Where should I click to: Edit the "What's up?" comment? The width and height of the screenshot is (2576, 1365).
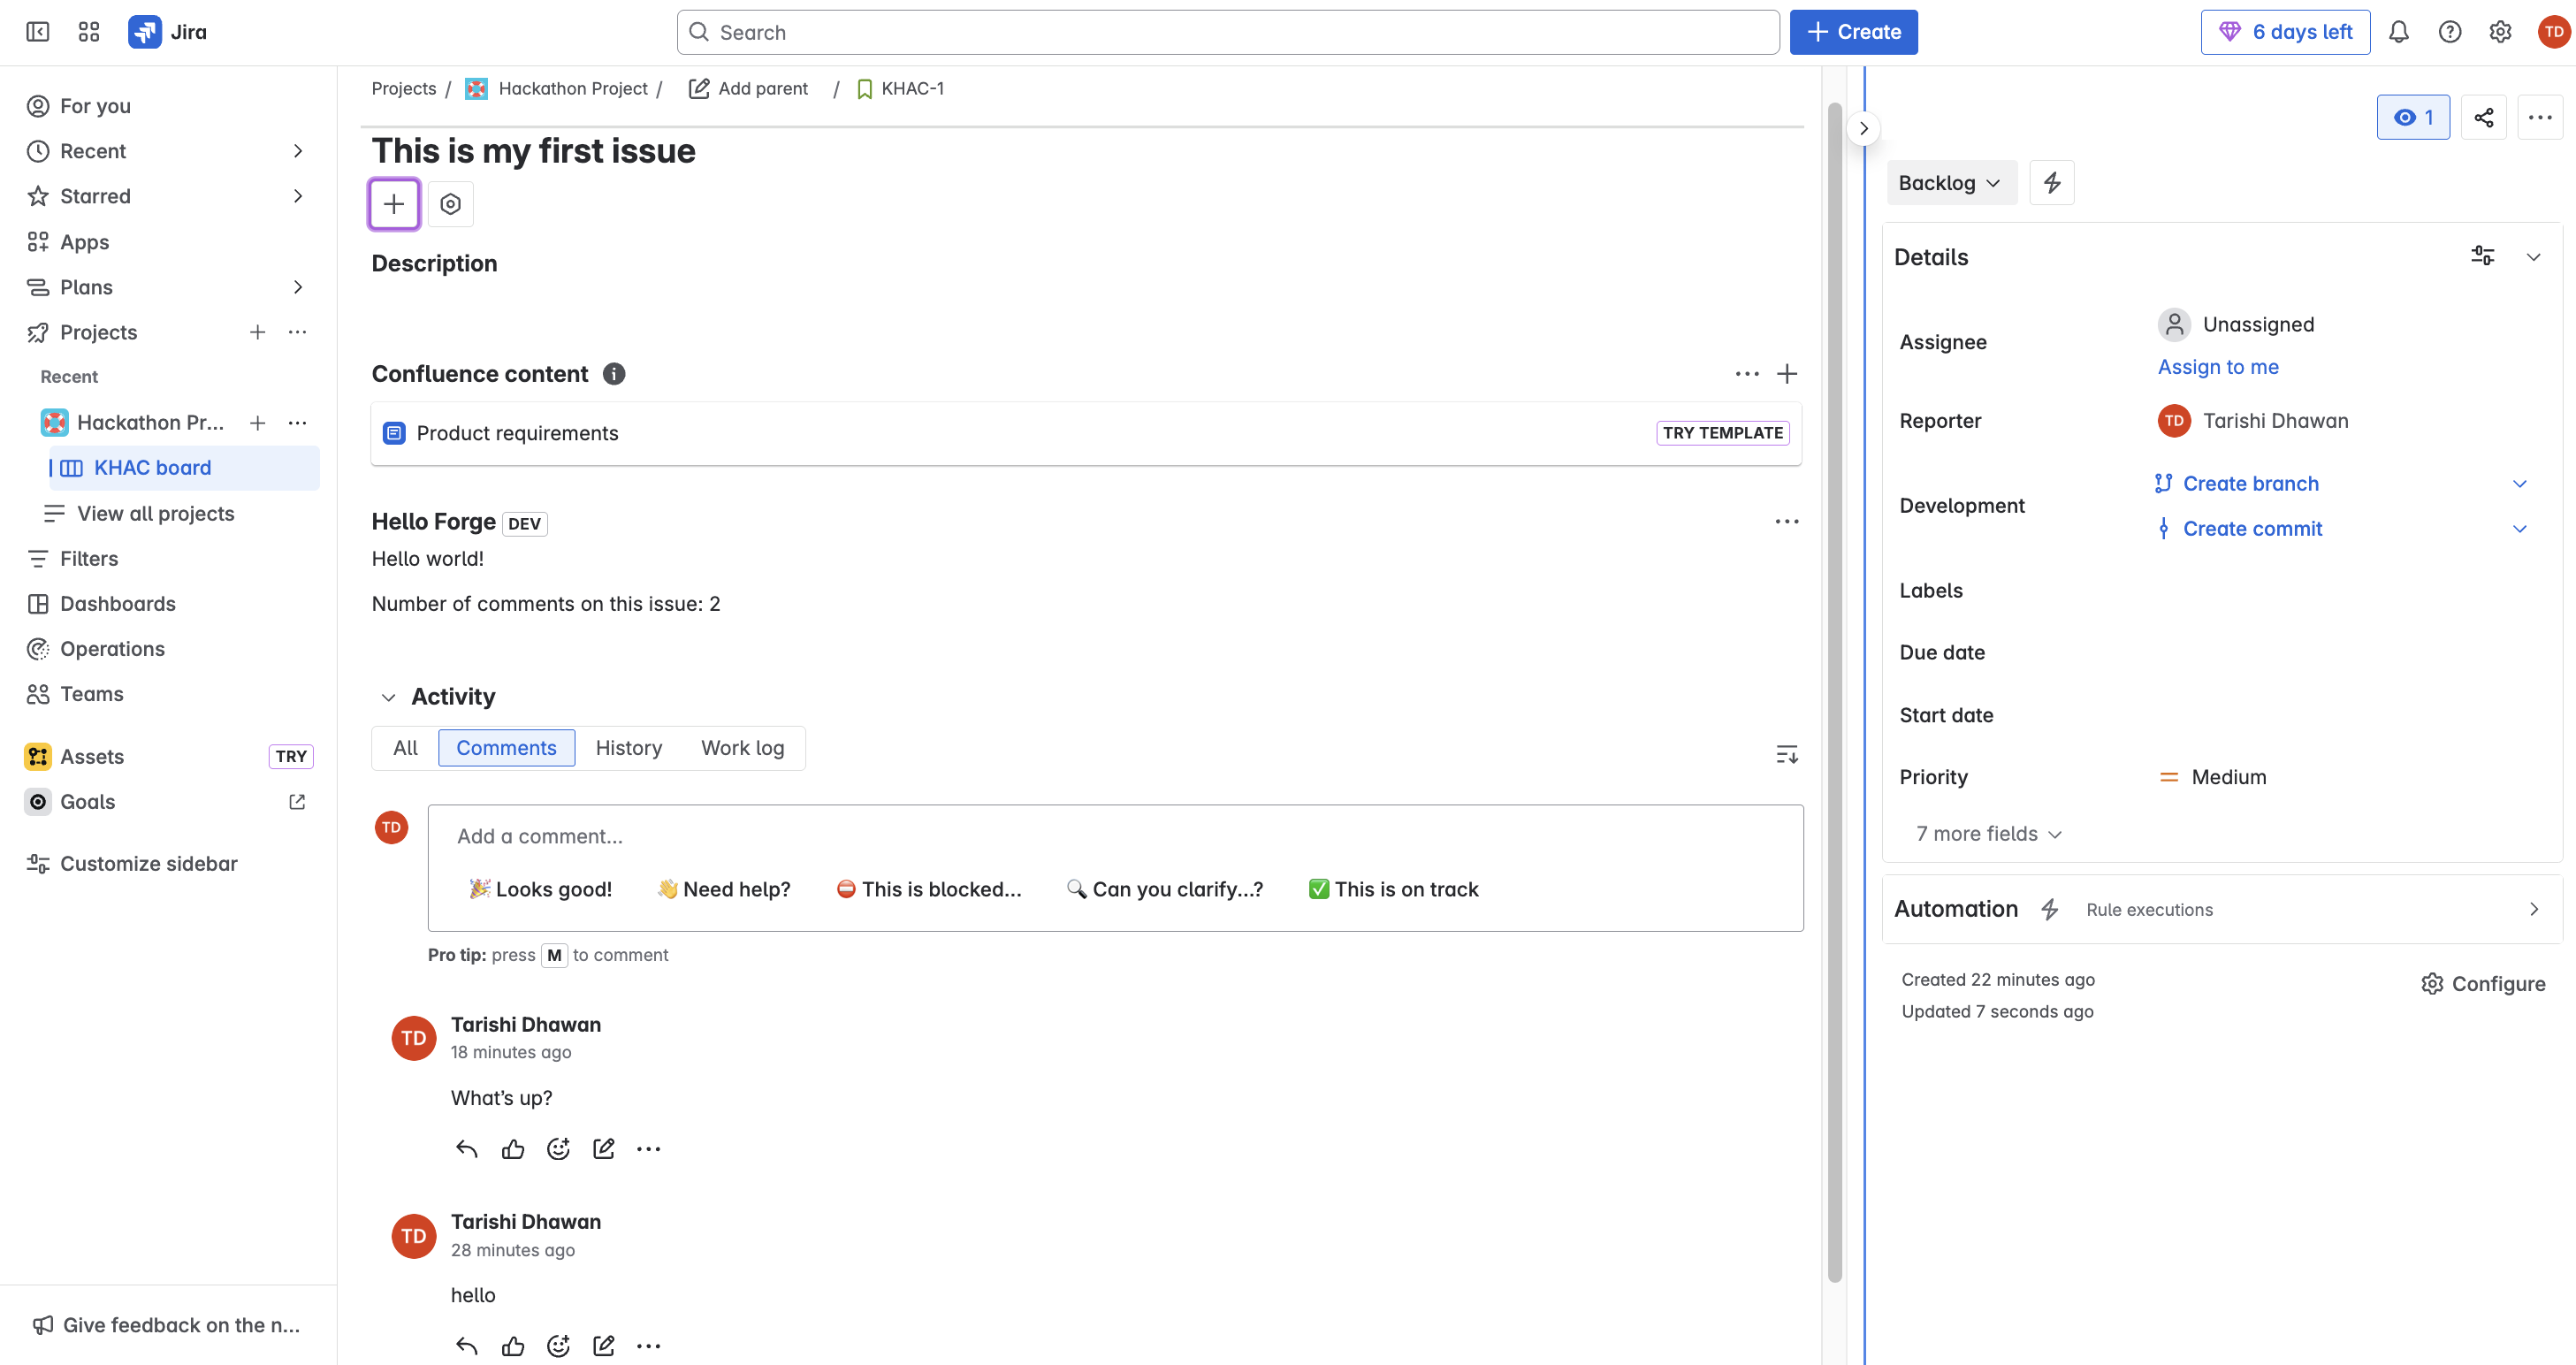(x=603, y=1149)
